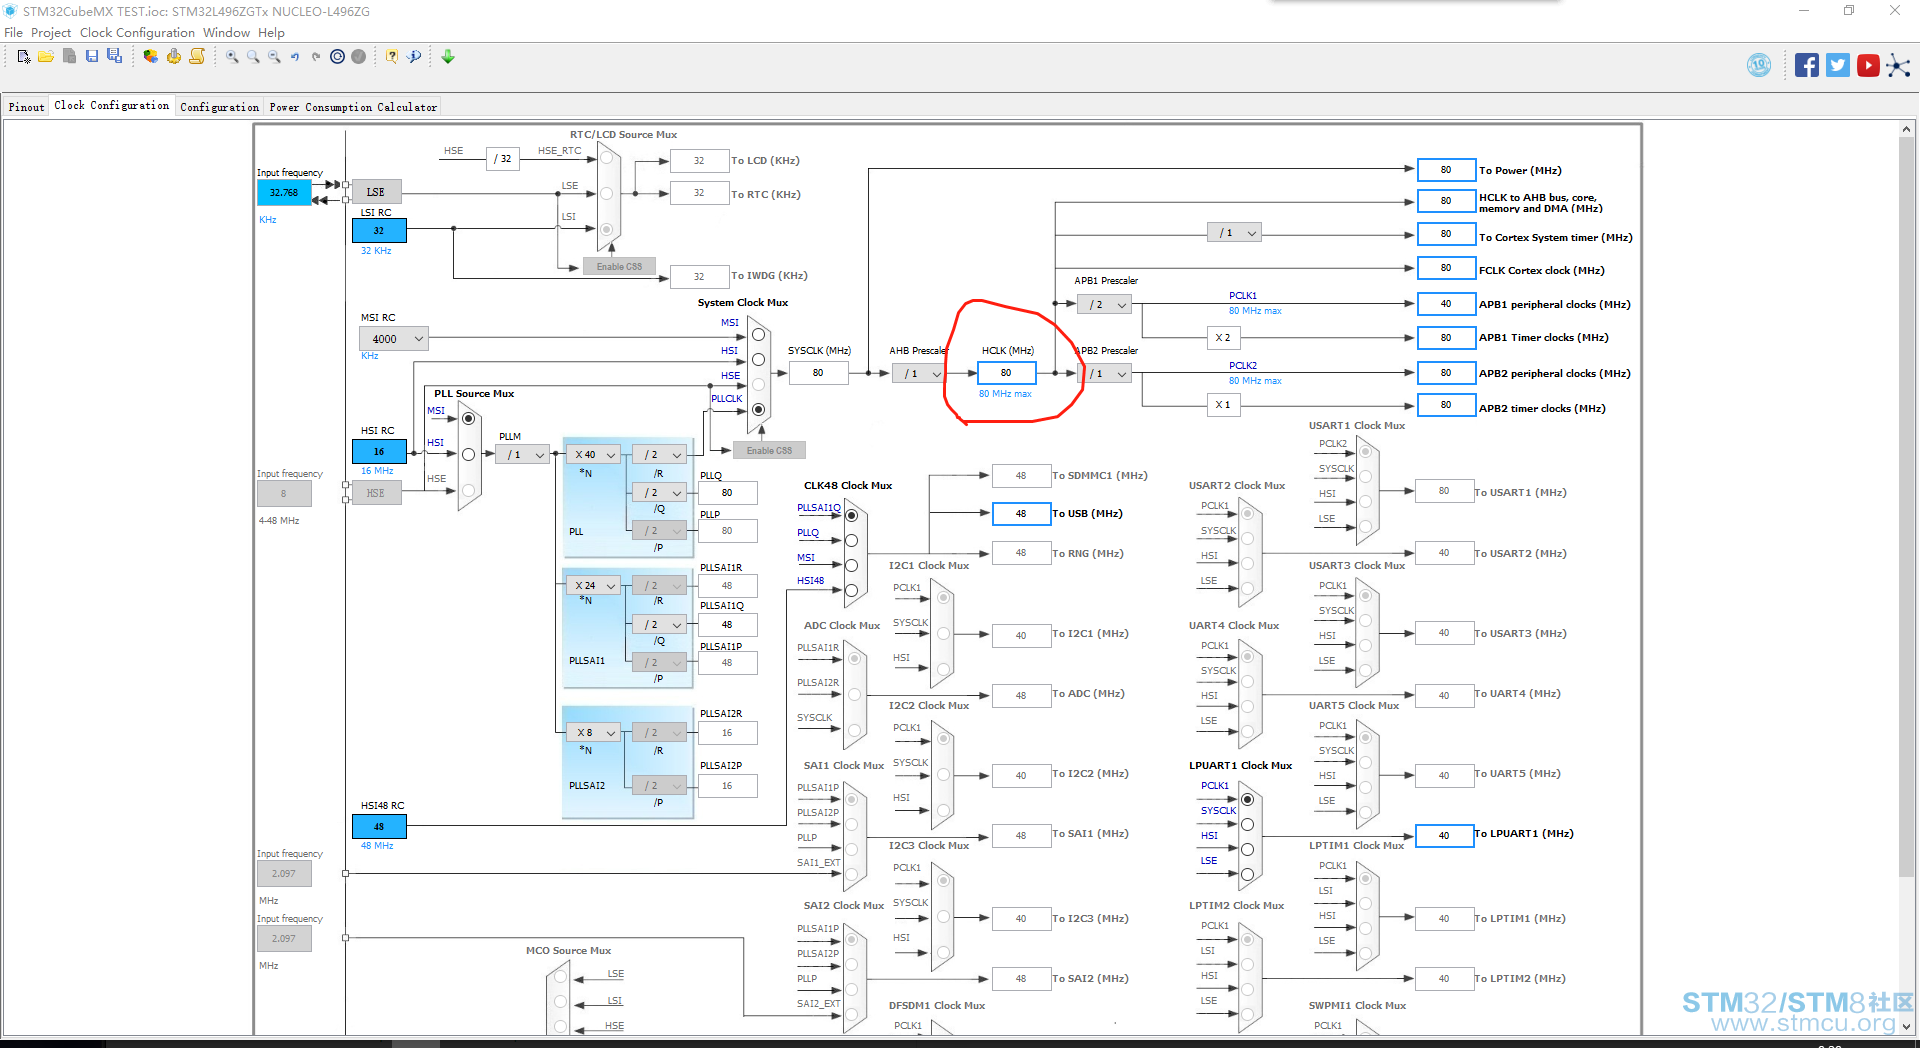Open a project using the folder icon

[46, 57]
